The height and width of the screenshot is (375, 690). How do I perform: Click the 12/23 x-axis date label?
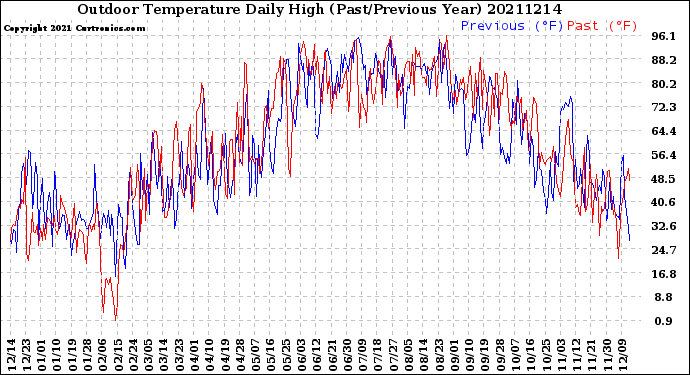[x=26, y=355]
